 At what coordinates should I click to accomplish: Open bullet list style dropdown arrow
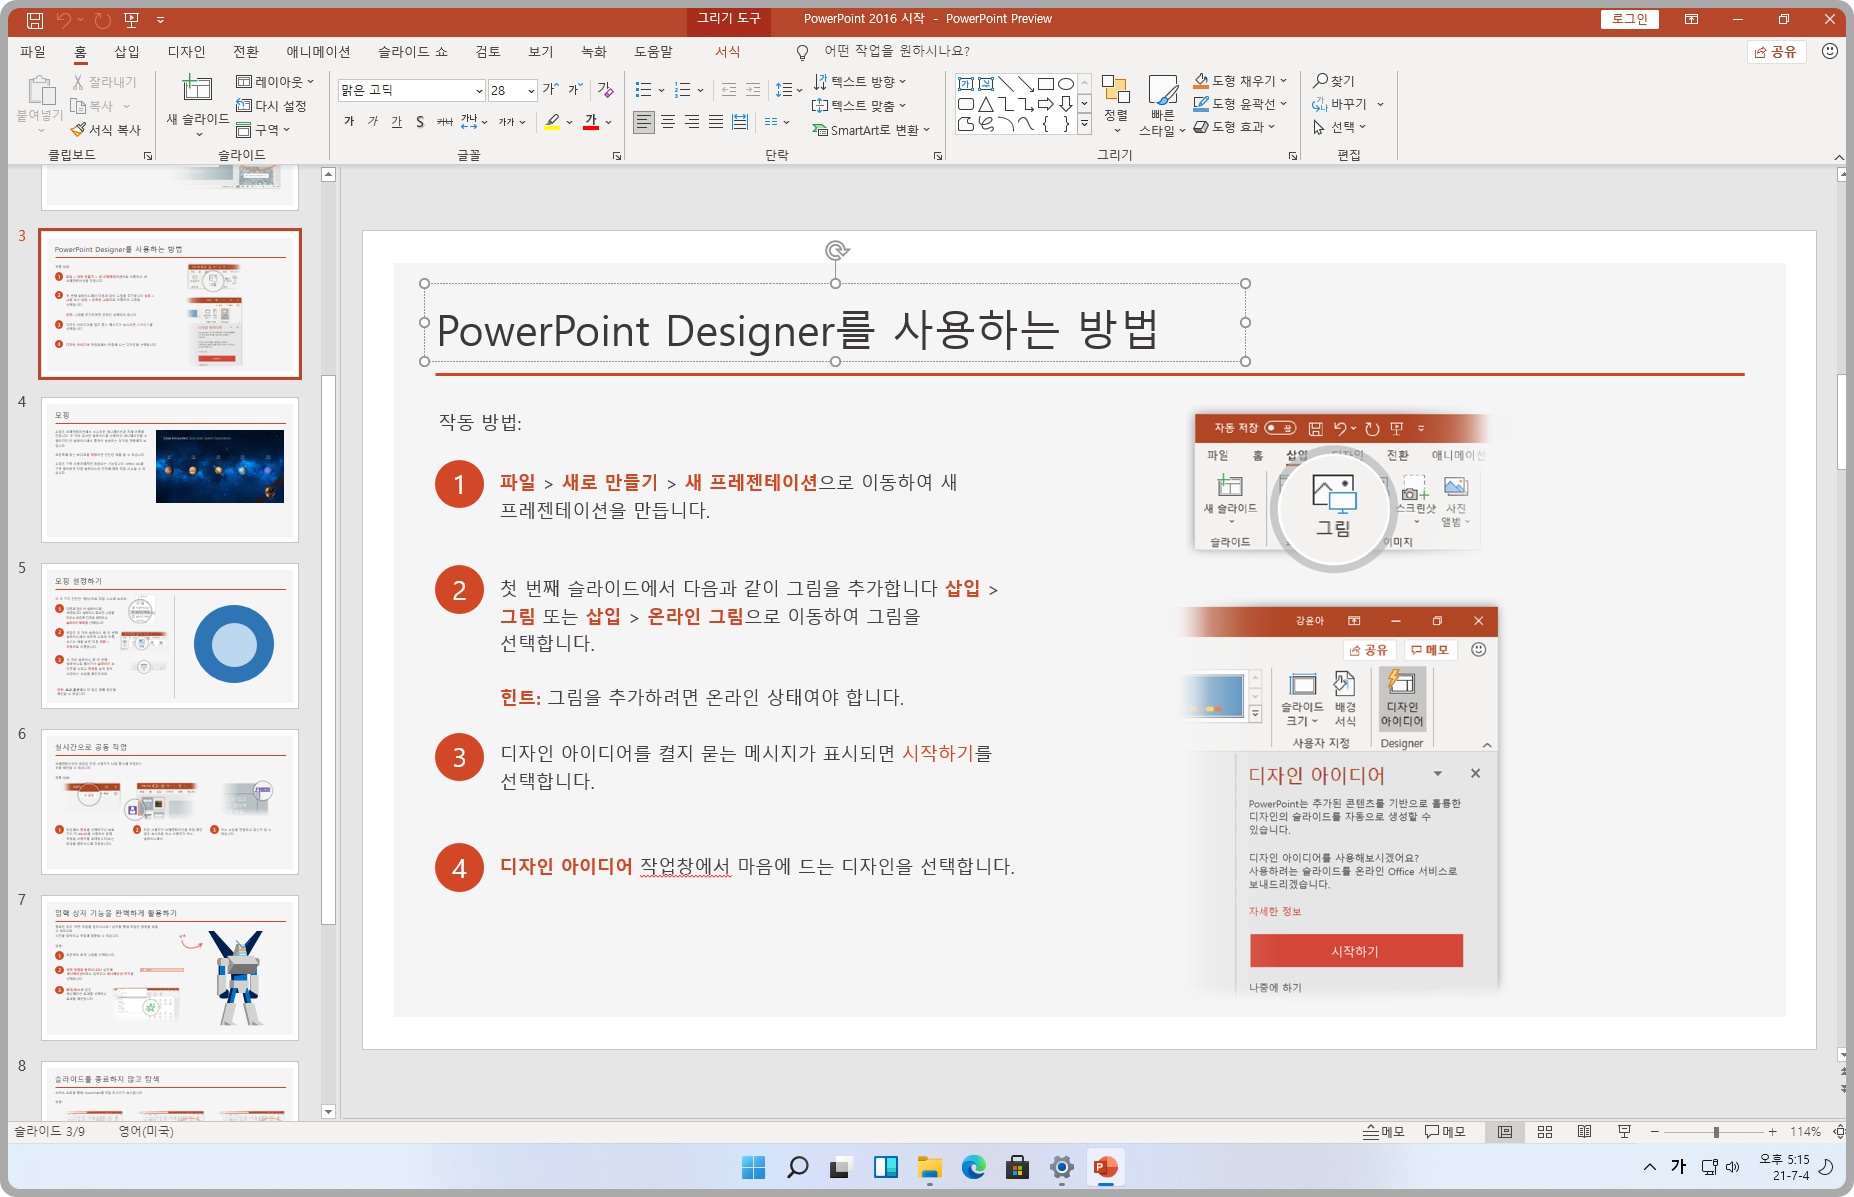tap(661, 91)
